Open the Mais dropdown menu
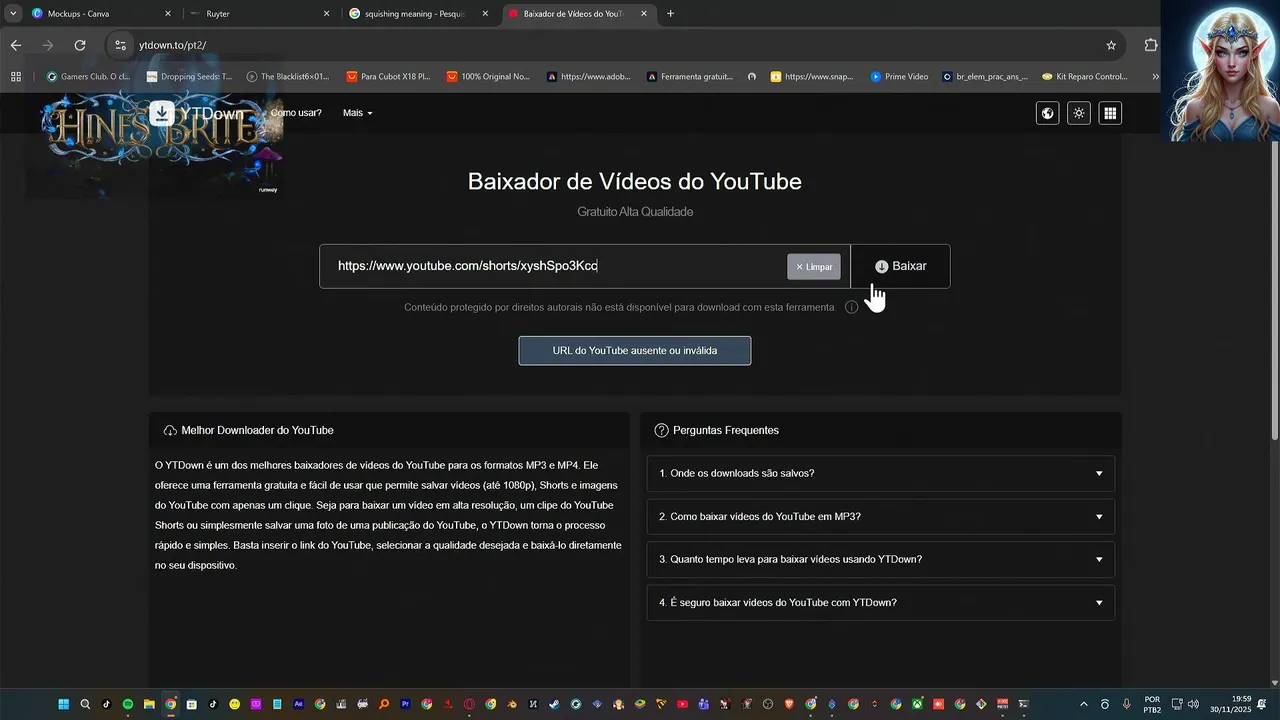 click(357, 113)
